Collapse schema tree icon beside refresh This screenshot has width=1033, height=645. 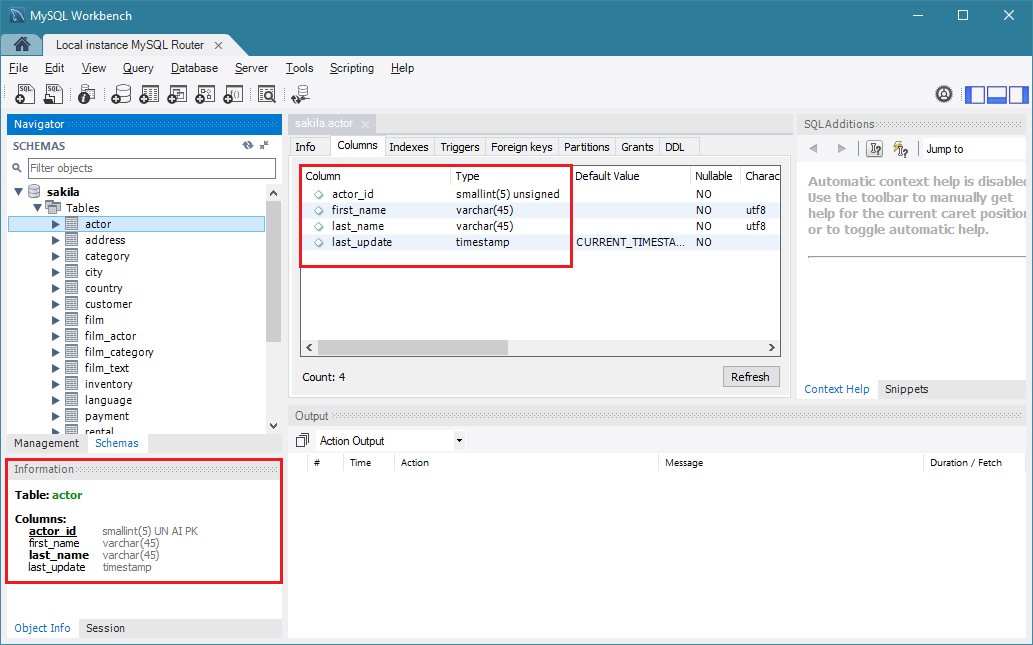click(264, 145)
